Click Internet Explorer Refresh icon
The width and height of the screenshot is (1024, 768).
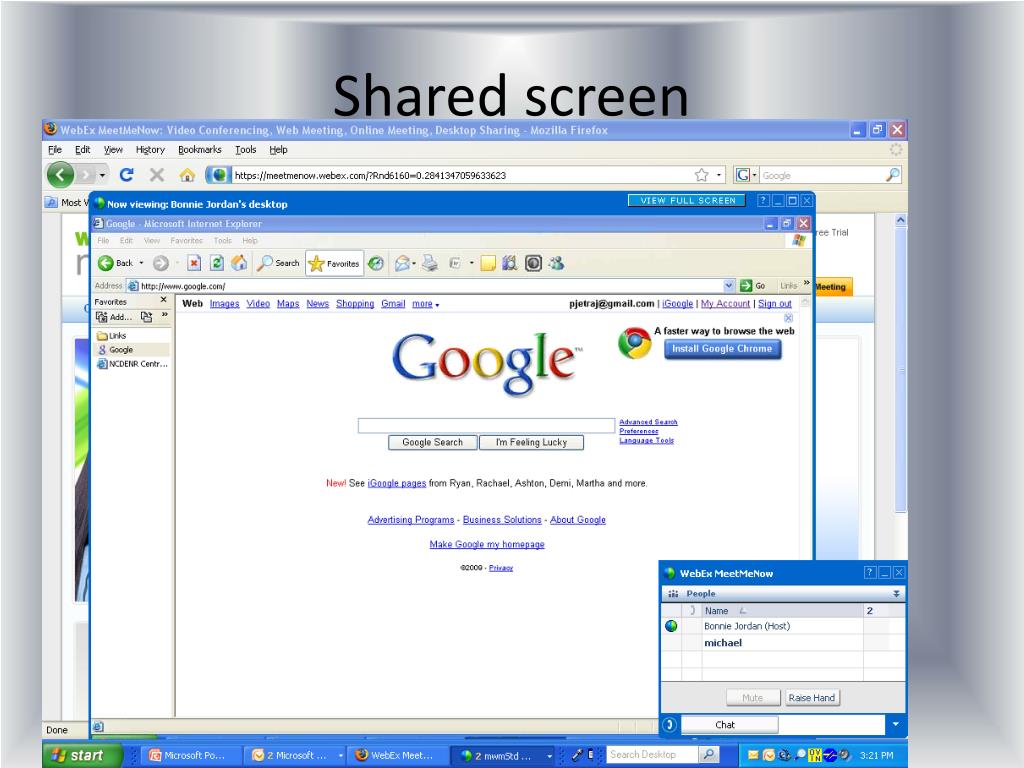pyautogui.click(x=217, y=263)
